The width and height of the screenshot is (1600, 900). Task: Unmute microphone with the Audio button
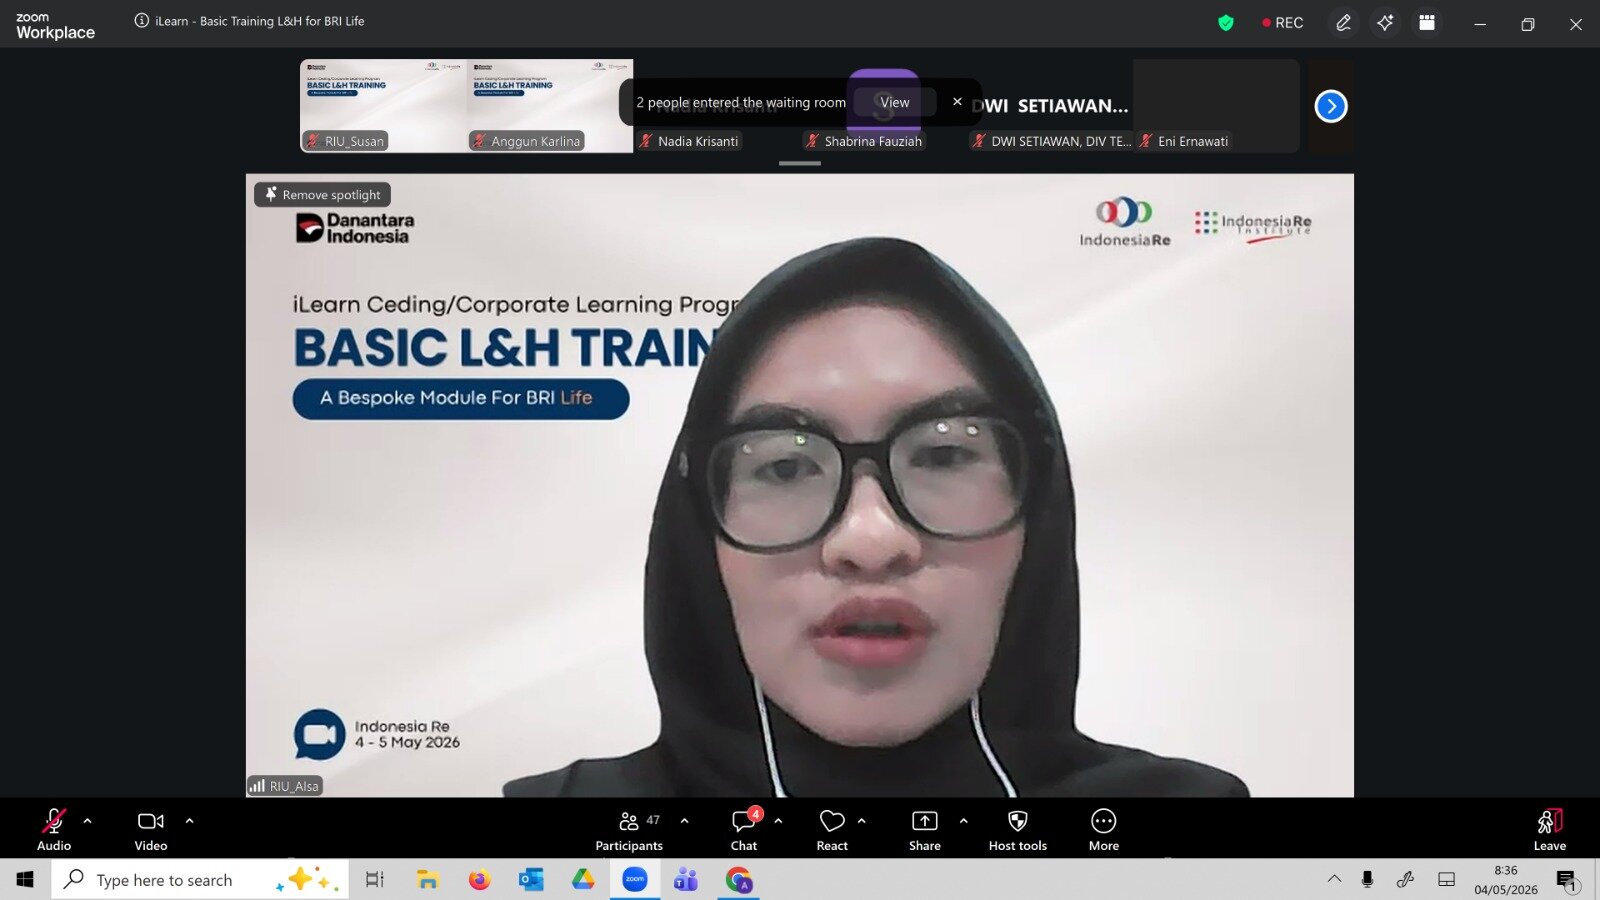click(x=54, y=829)
